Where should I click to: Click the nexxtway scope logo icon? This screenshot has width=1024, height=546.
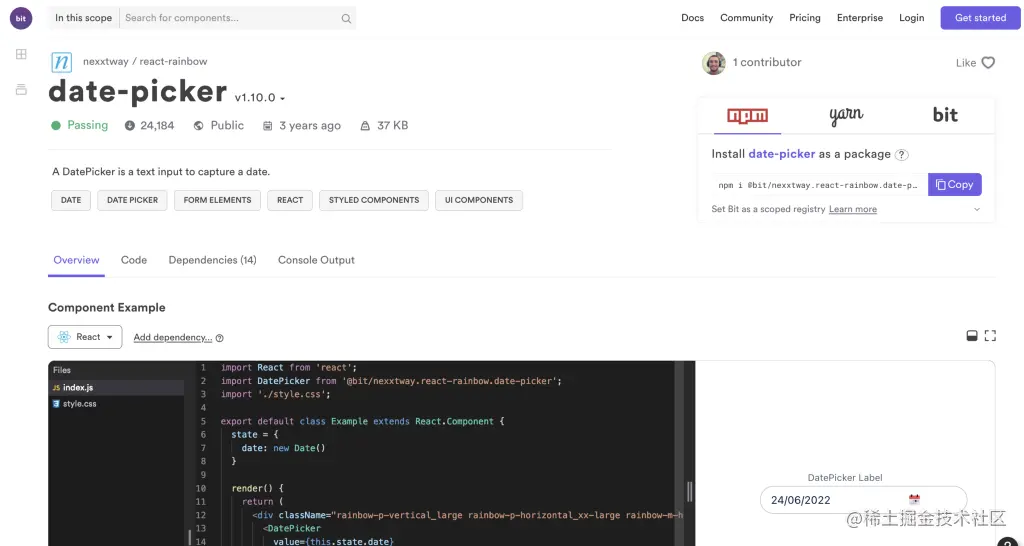click(61, 62)
